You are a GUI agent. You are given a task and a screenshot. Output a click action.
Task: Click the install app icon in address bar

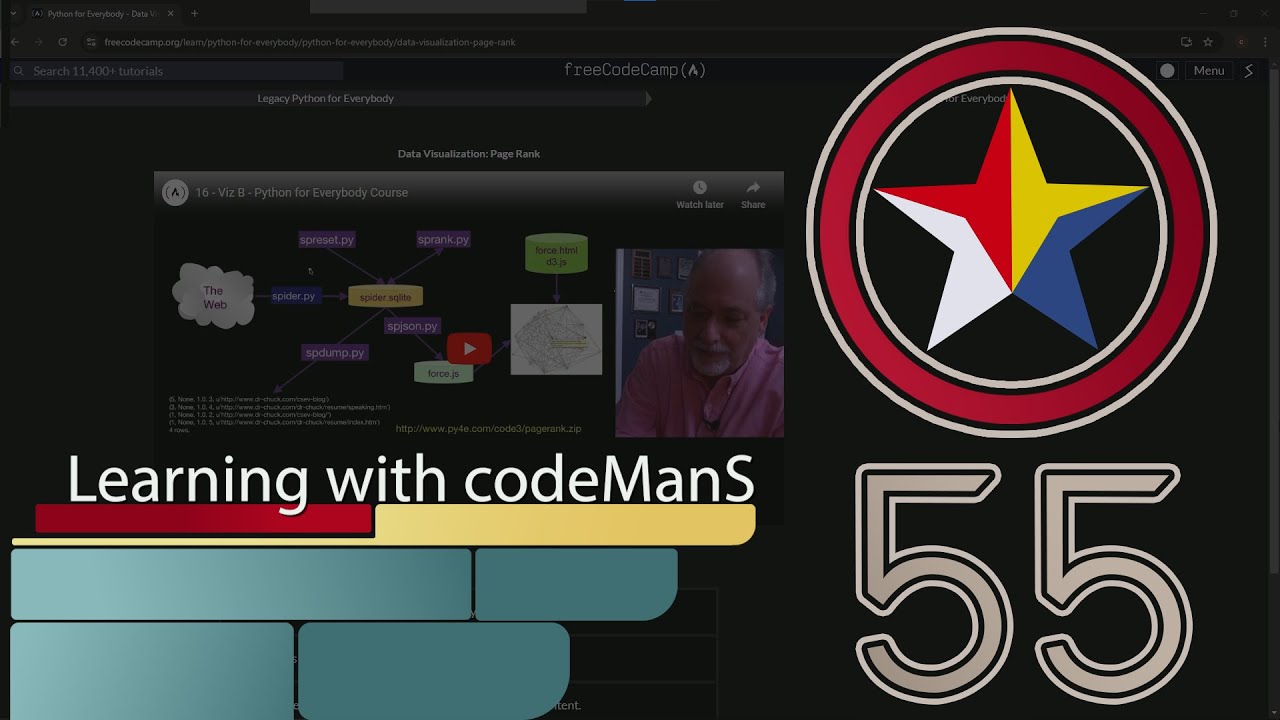coord(1186,42)
